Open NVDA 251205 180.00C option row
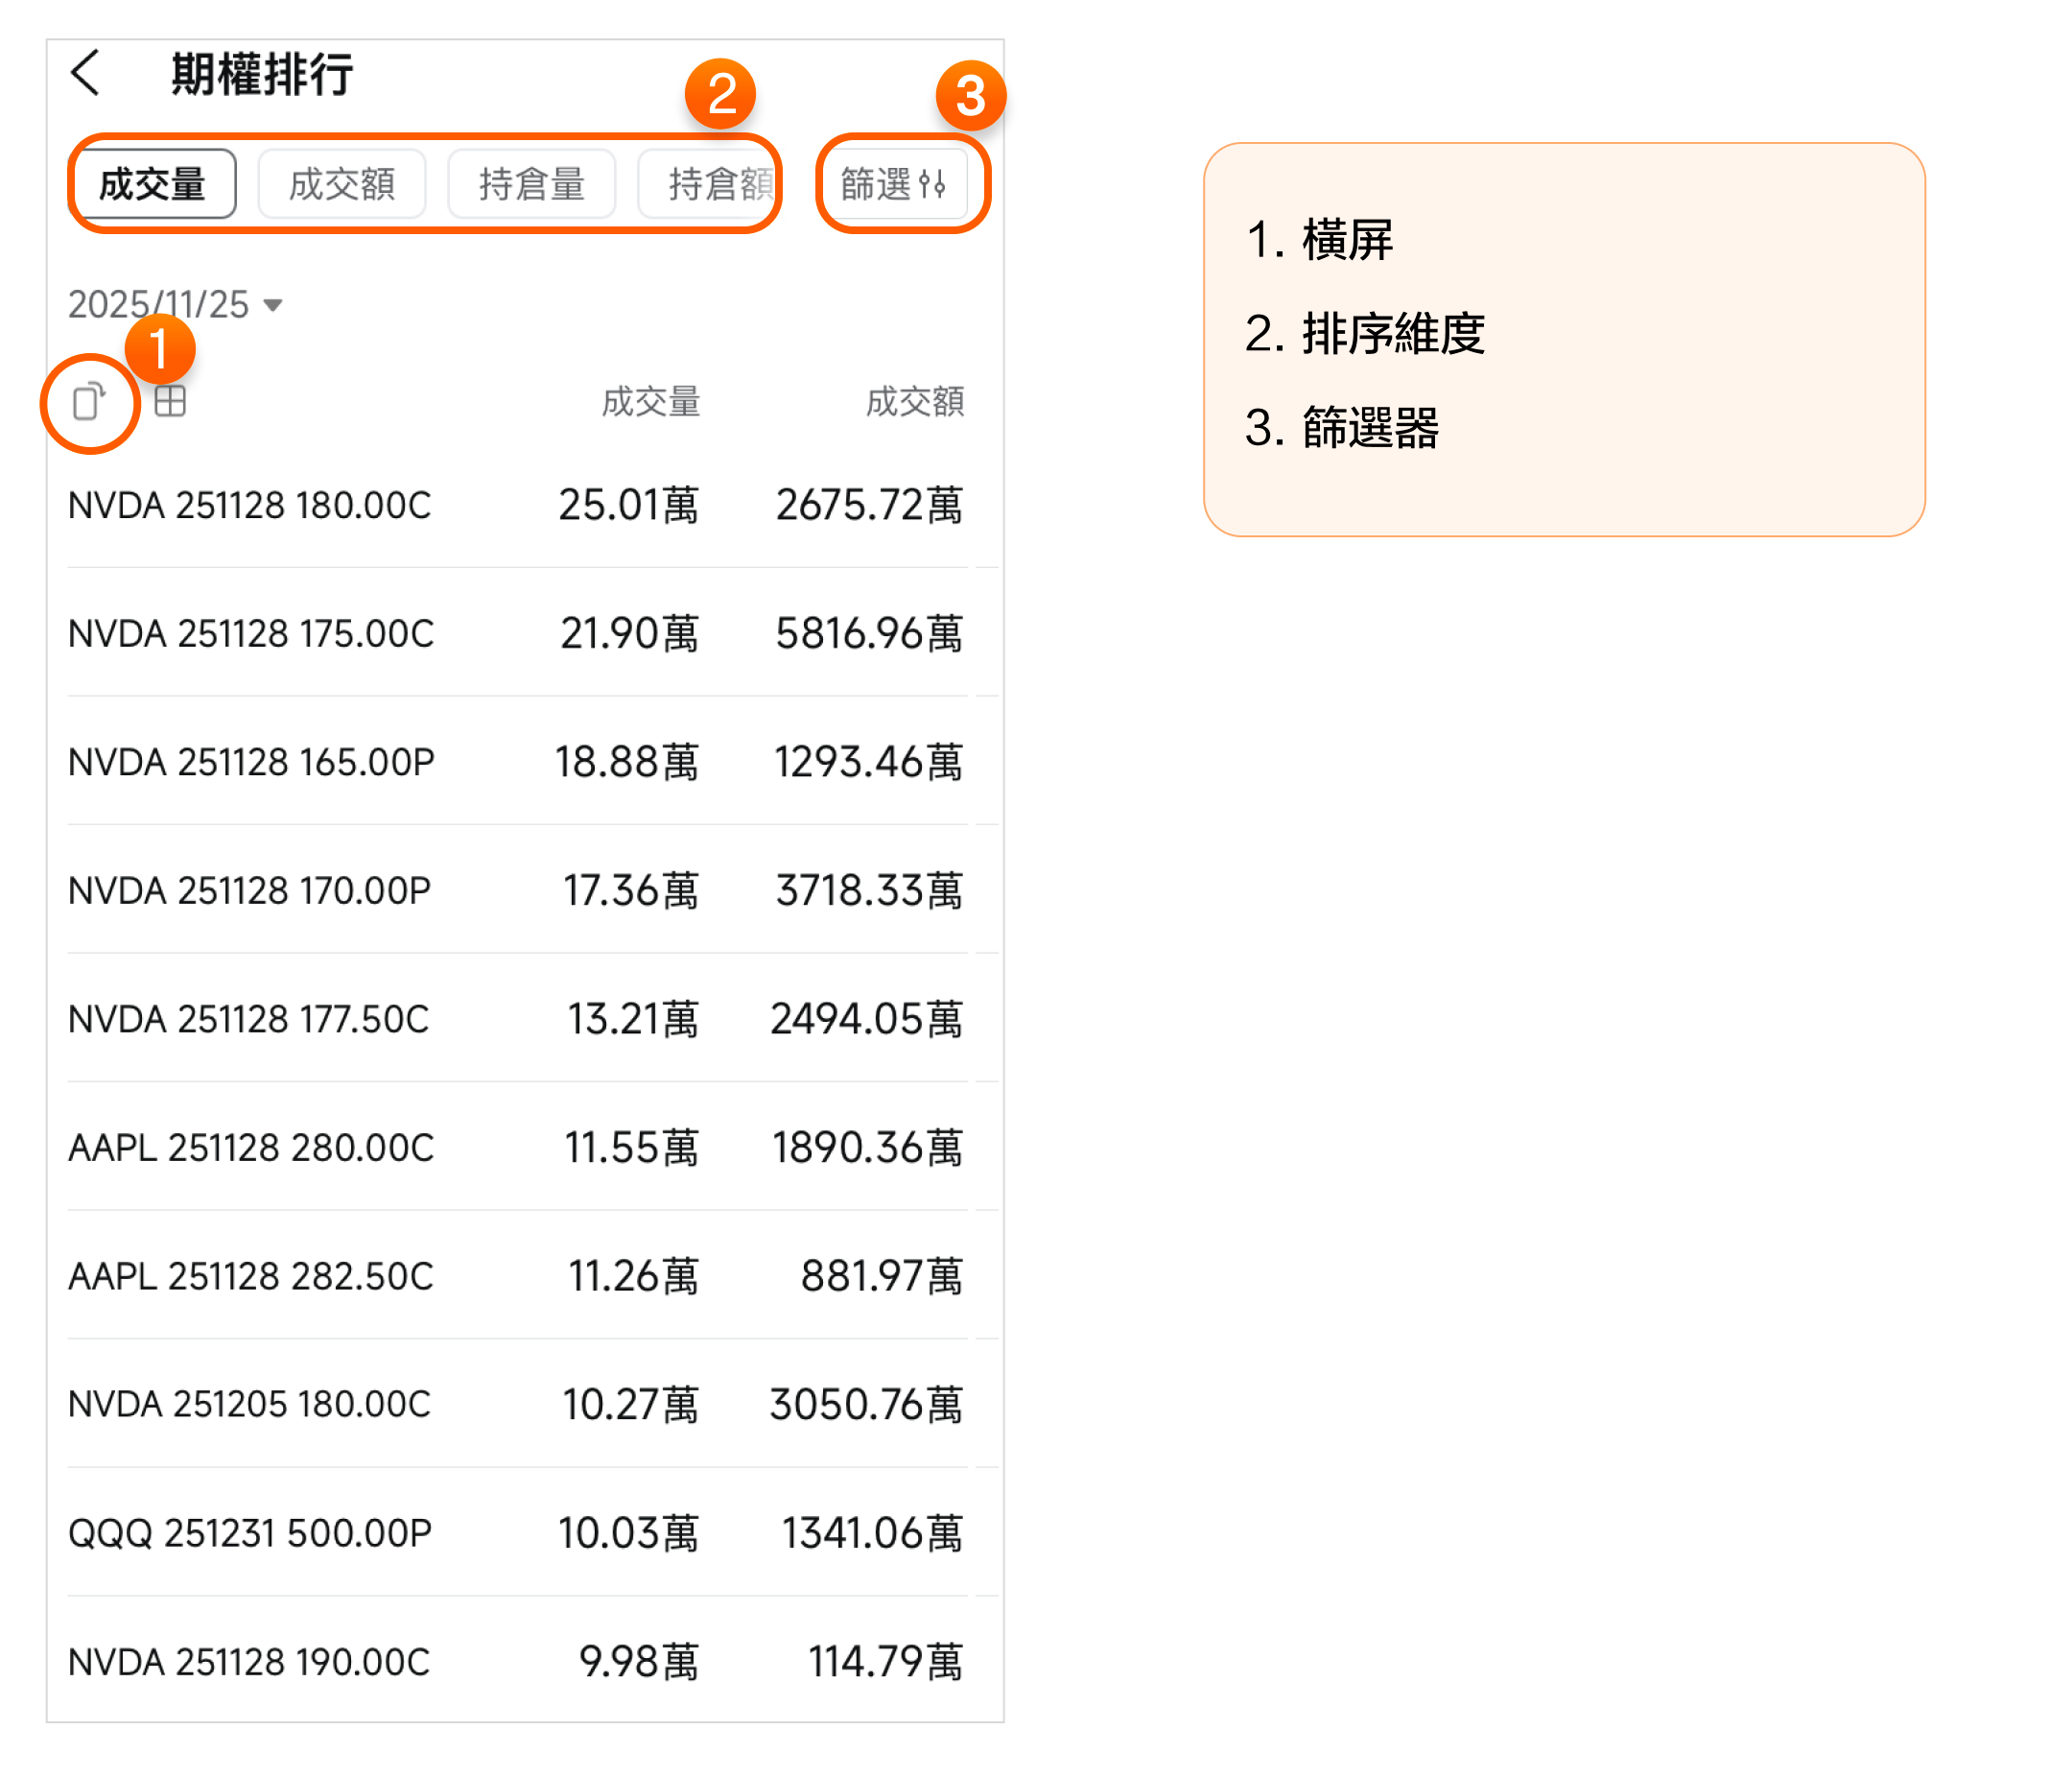Image resolution: width=2072 pixels, height=1777 pixels. click(x=250, y=1405)
